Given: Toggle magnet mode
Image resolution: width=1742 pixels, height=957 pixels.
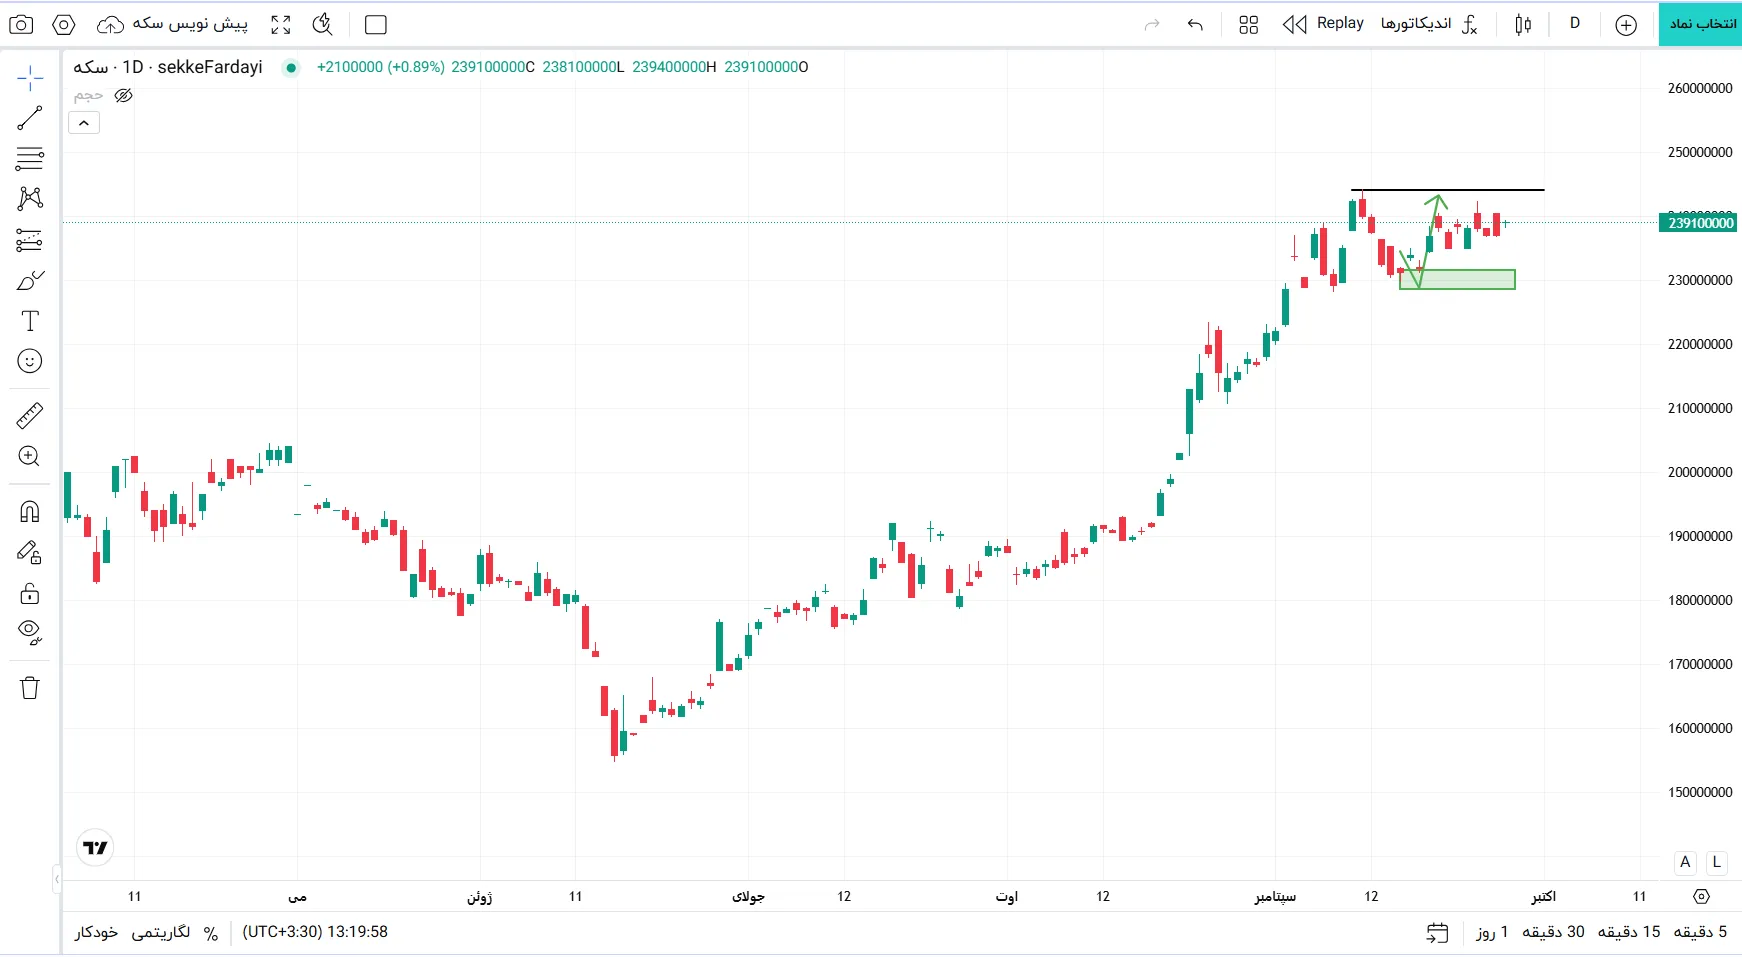Looking at the screenshot, I should (30, 512).
